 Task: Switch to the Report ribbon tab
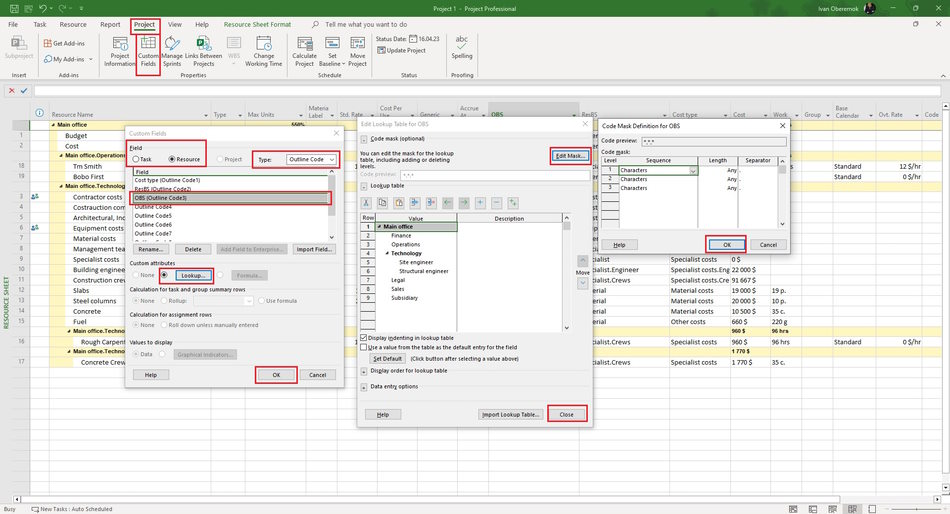click(x=110, y=24)
